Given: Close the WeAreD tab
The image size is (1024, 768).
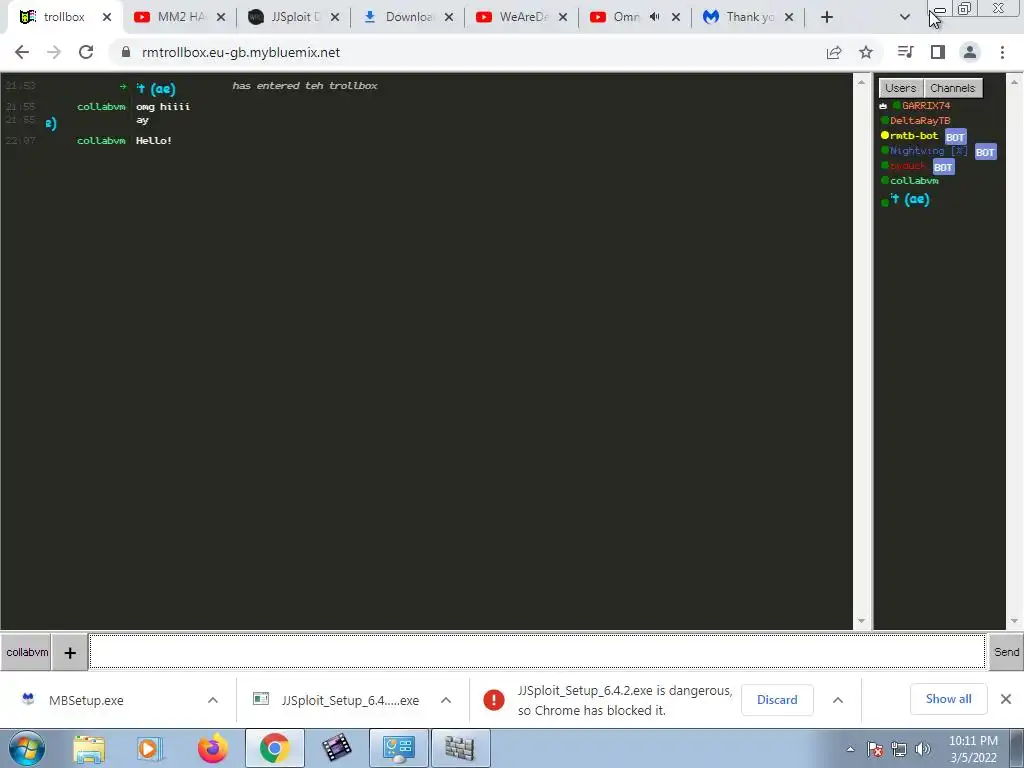Looking at the screenshot, I should click(563, 17).
